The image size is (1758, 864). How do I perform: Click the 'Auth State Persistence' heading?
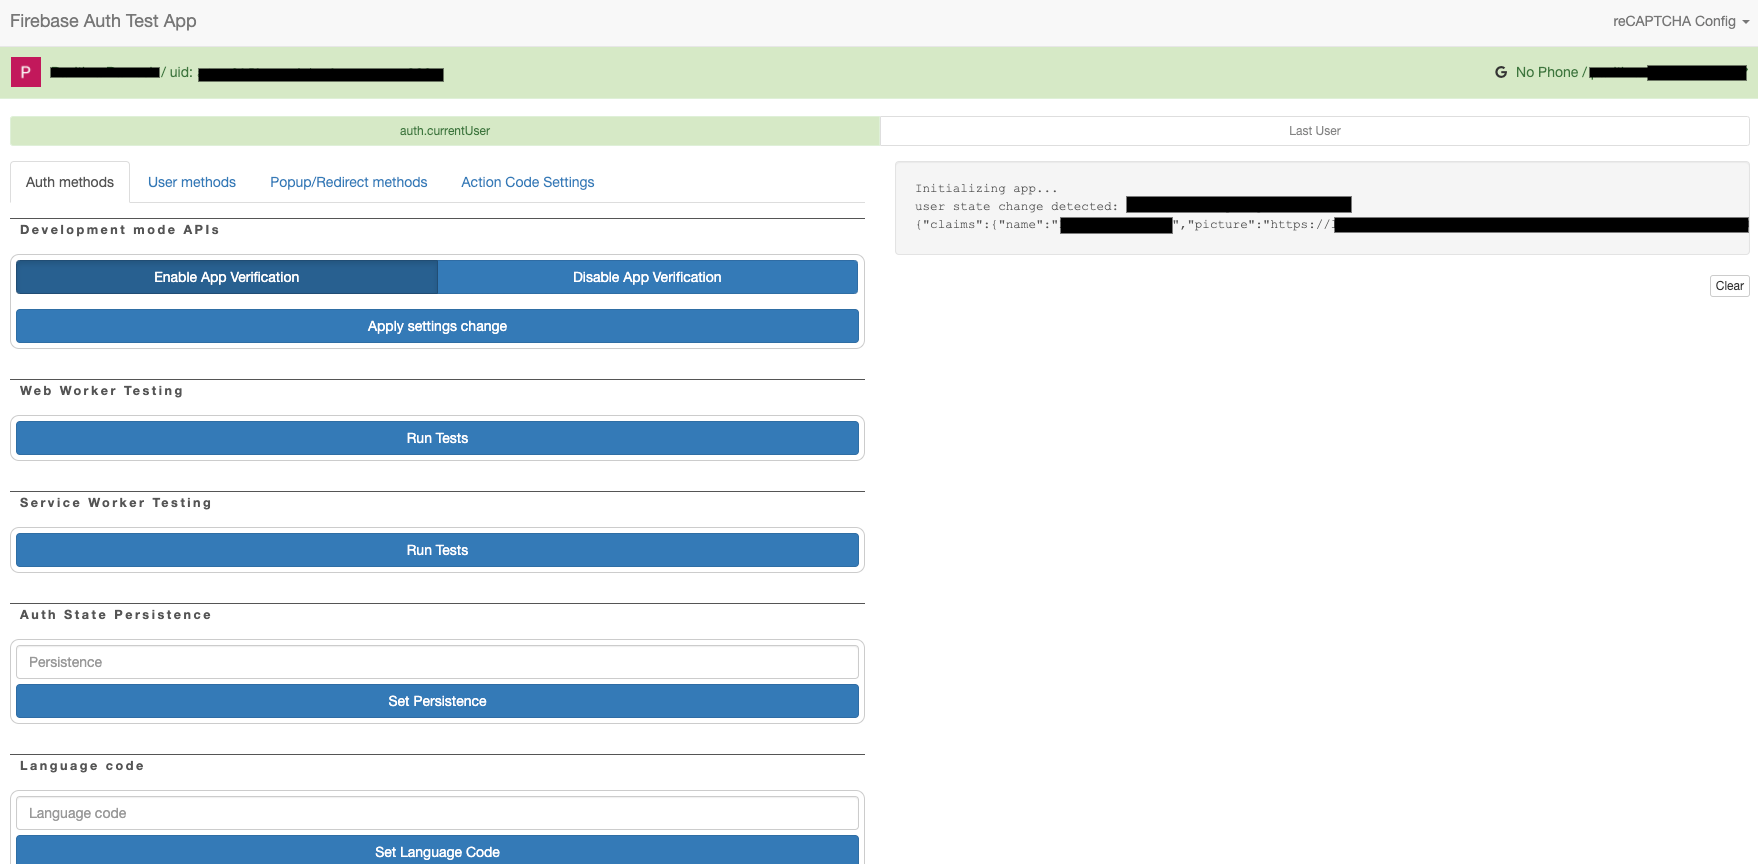point(116,615)
